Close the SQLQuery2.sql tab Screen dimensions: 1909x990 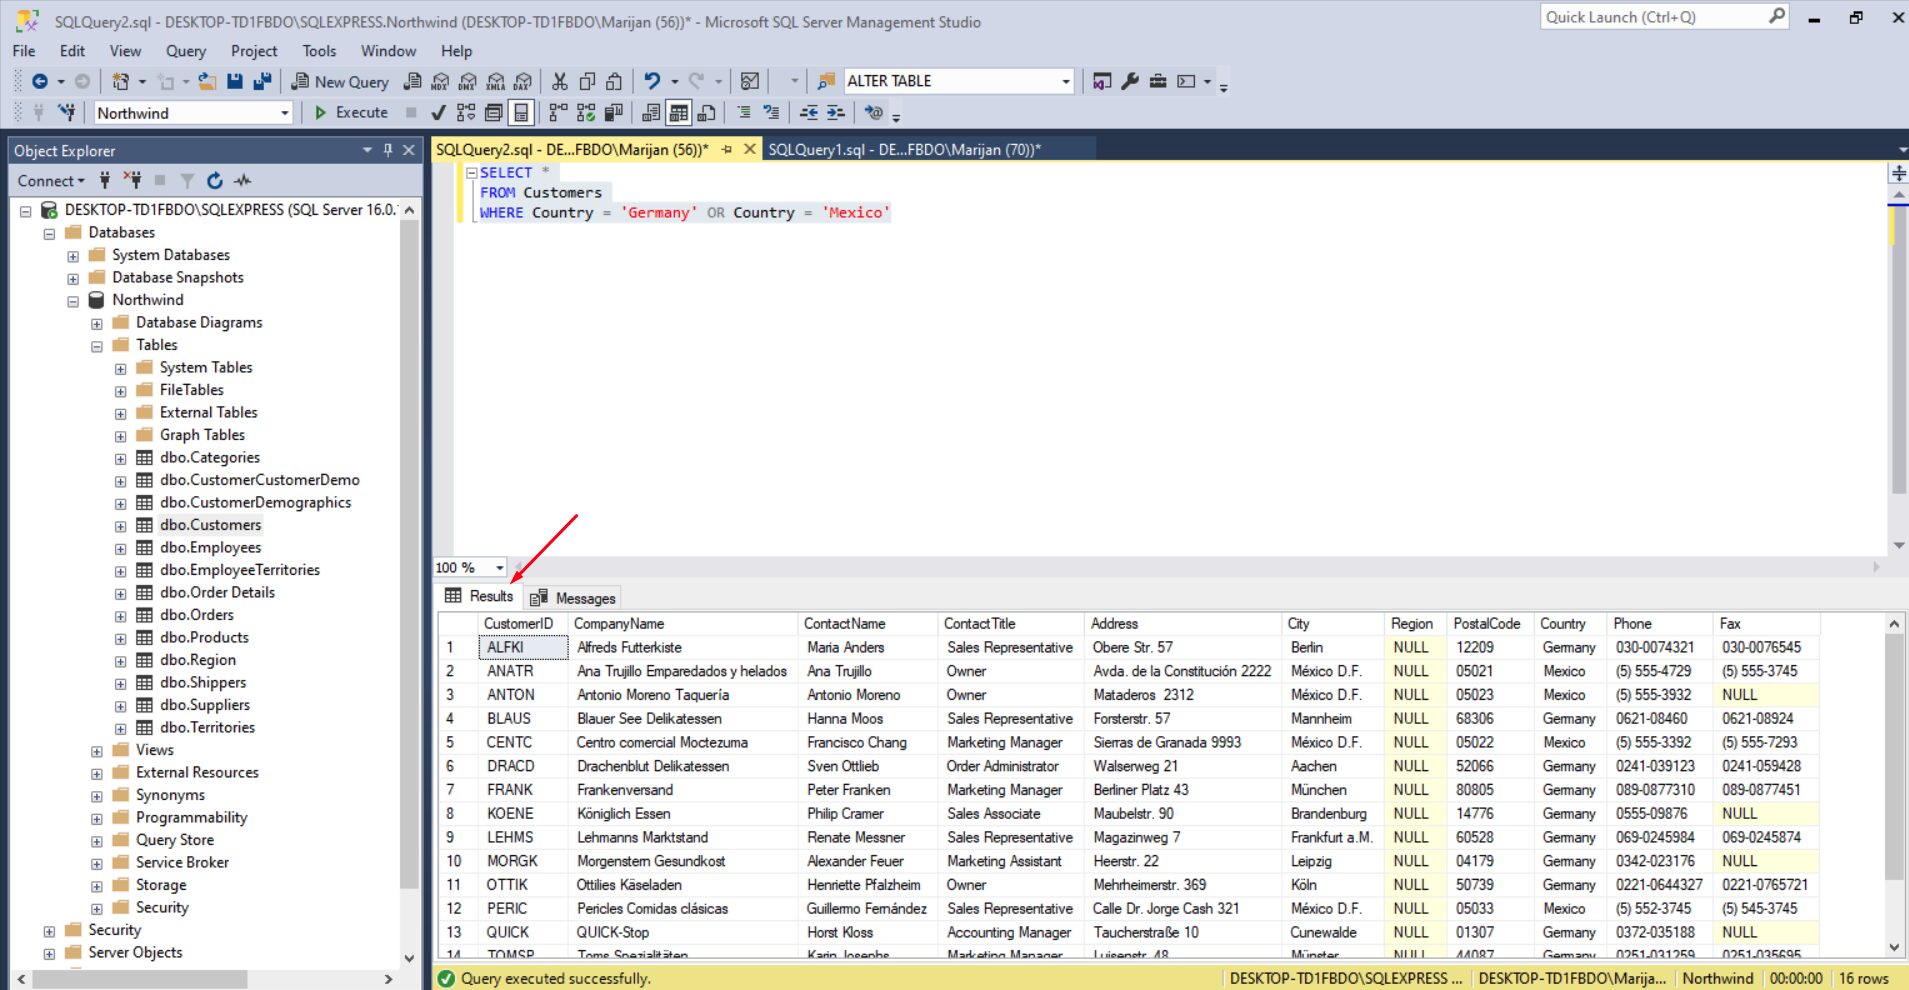[750, 149]
